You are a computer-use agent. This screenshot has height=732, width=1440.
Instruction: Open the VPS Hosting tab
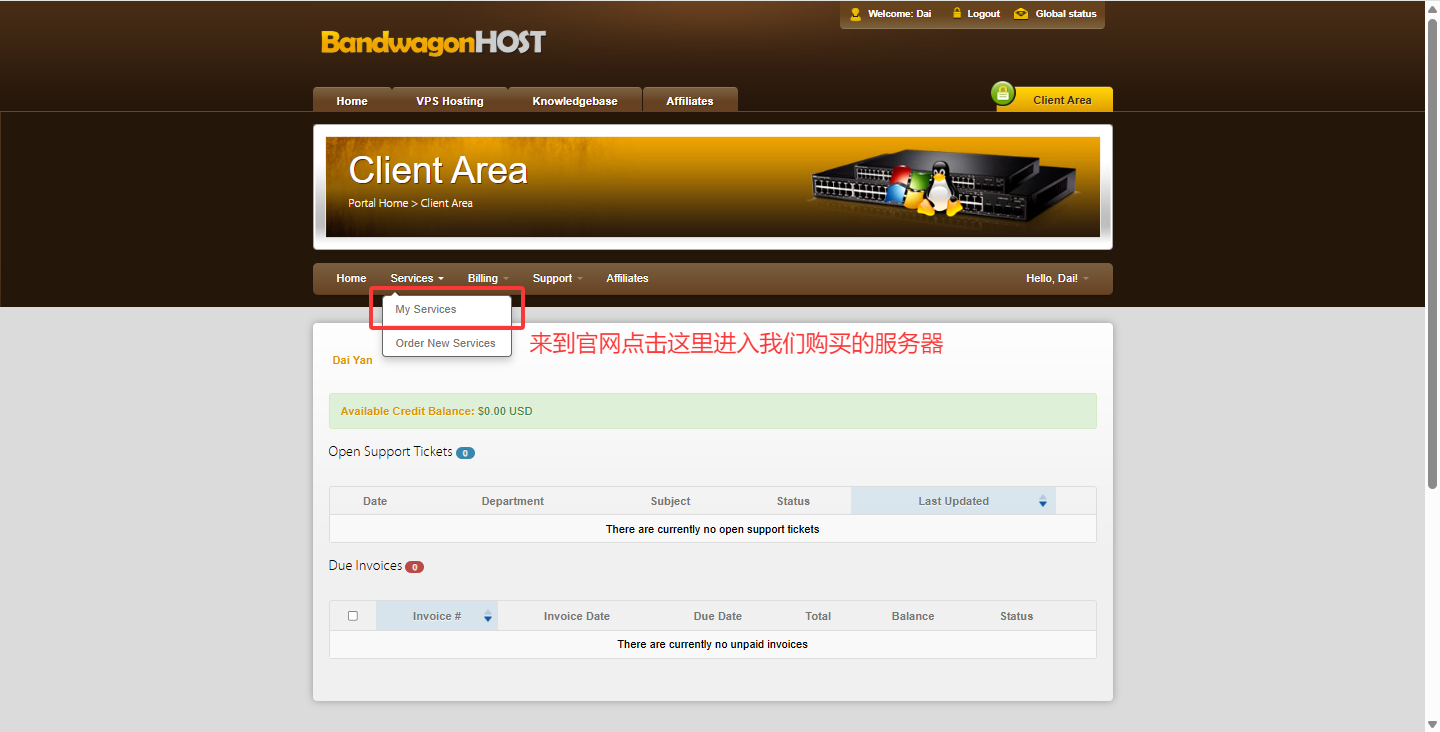coord(450,101)
